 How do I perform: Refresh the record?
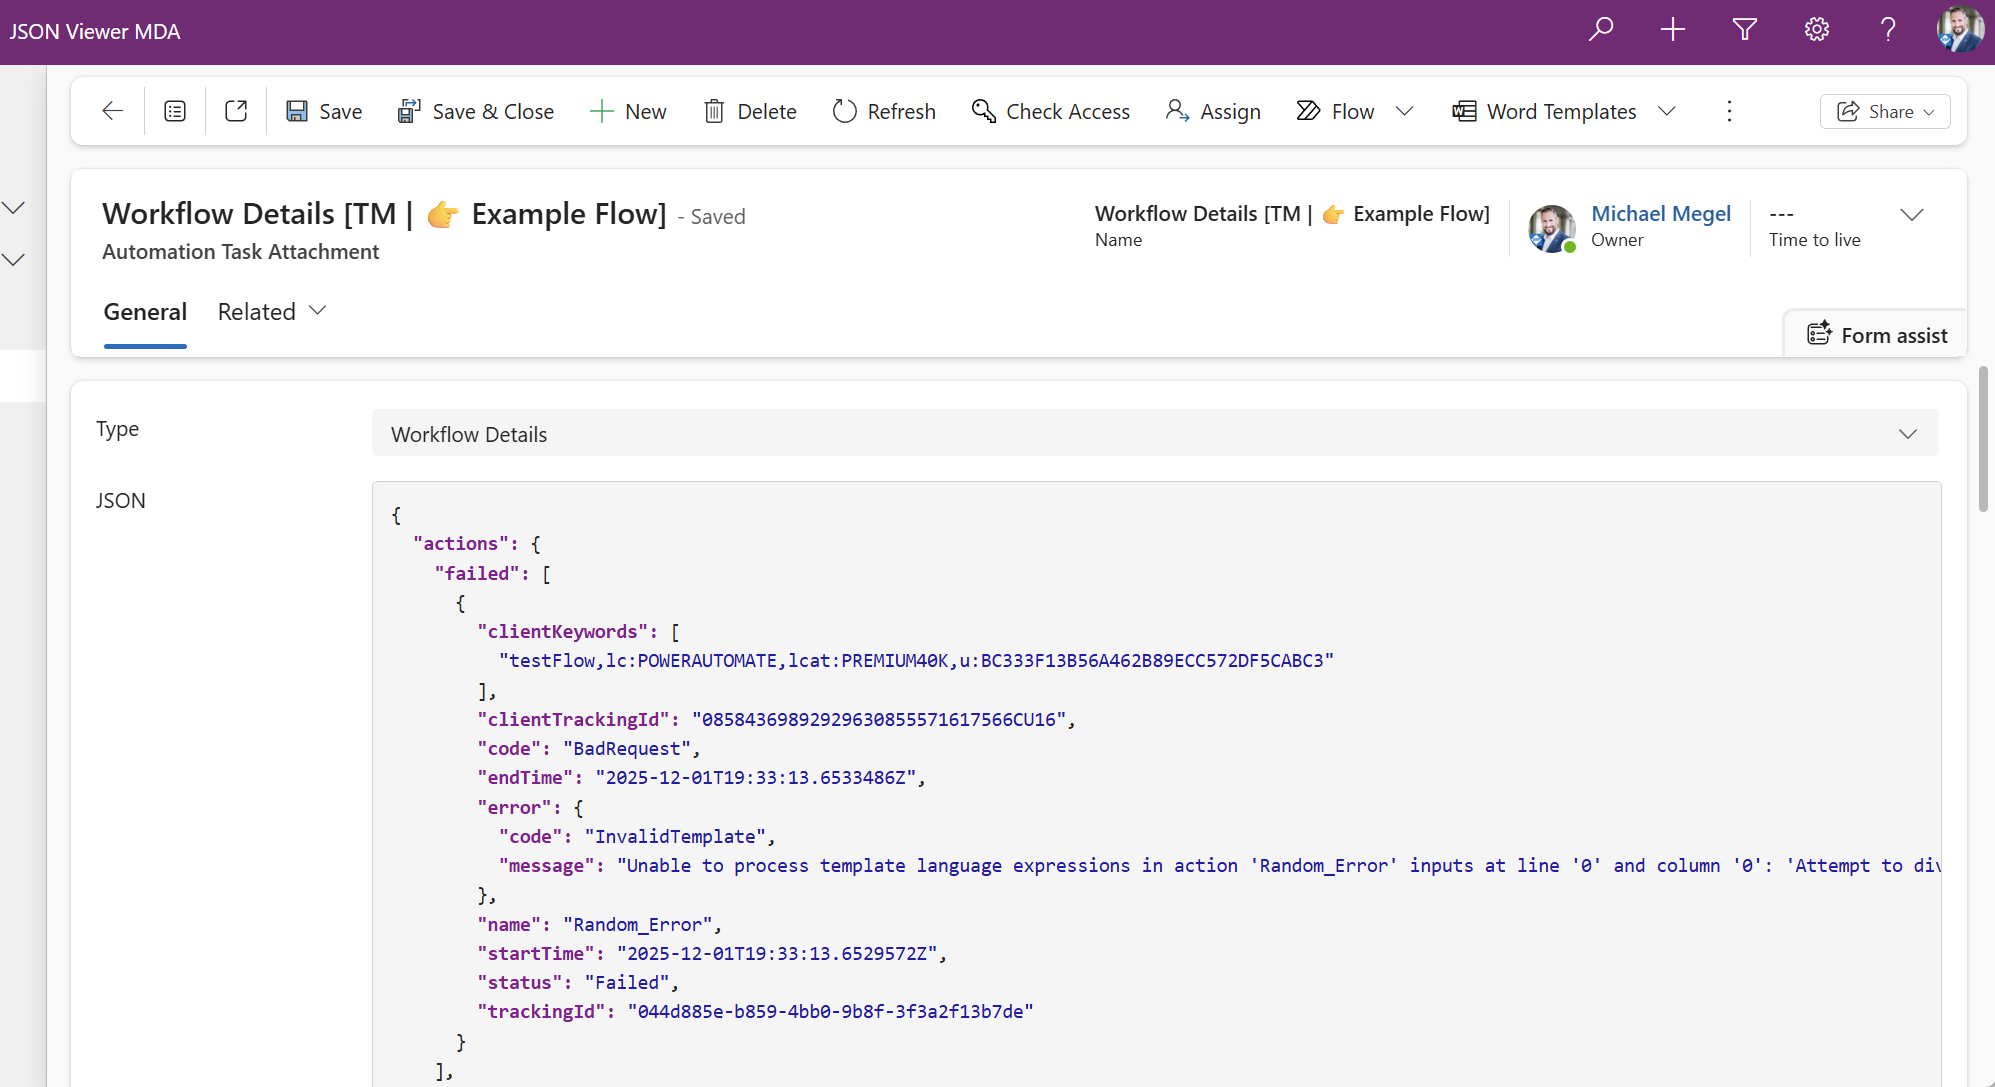tap(884, 111)
